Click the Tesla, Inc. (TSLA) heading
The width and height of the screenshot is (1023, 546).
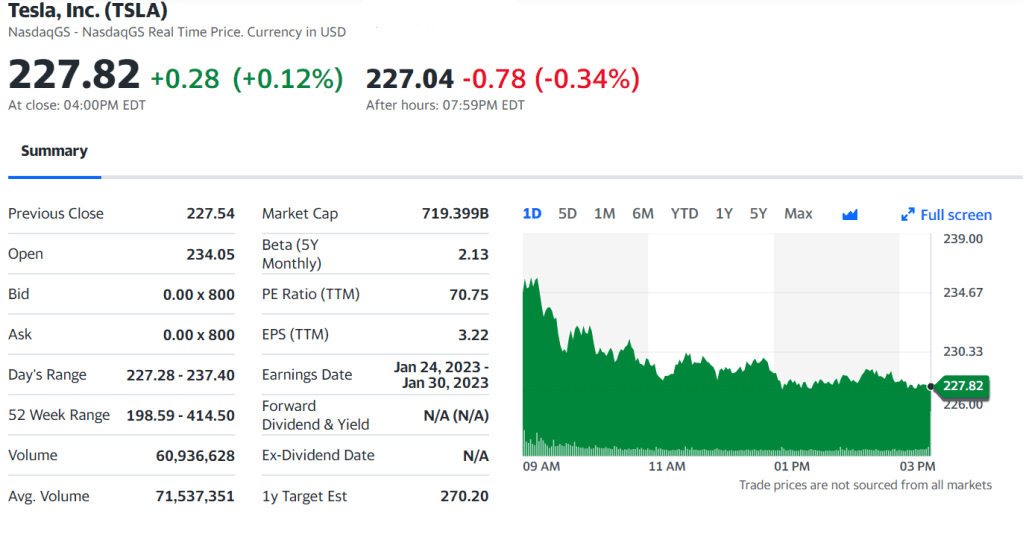(x=88, y=11)
